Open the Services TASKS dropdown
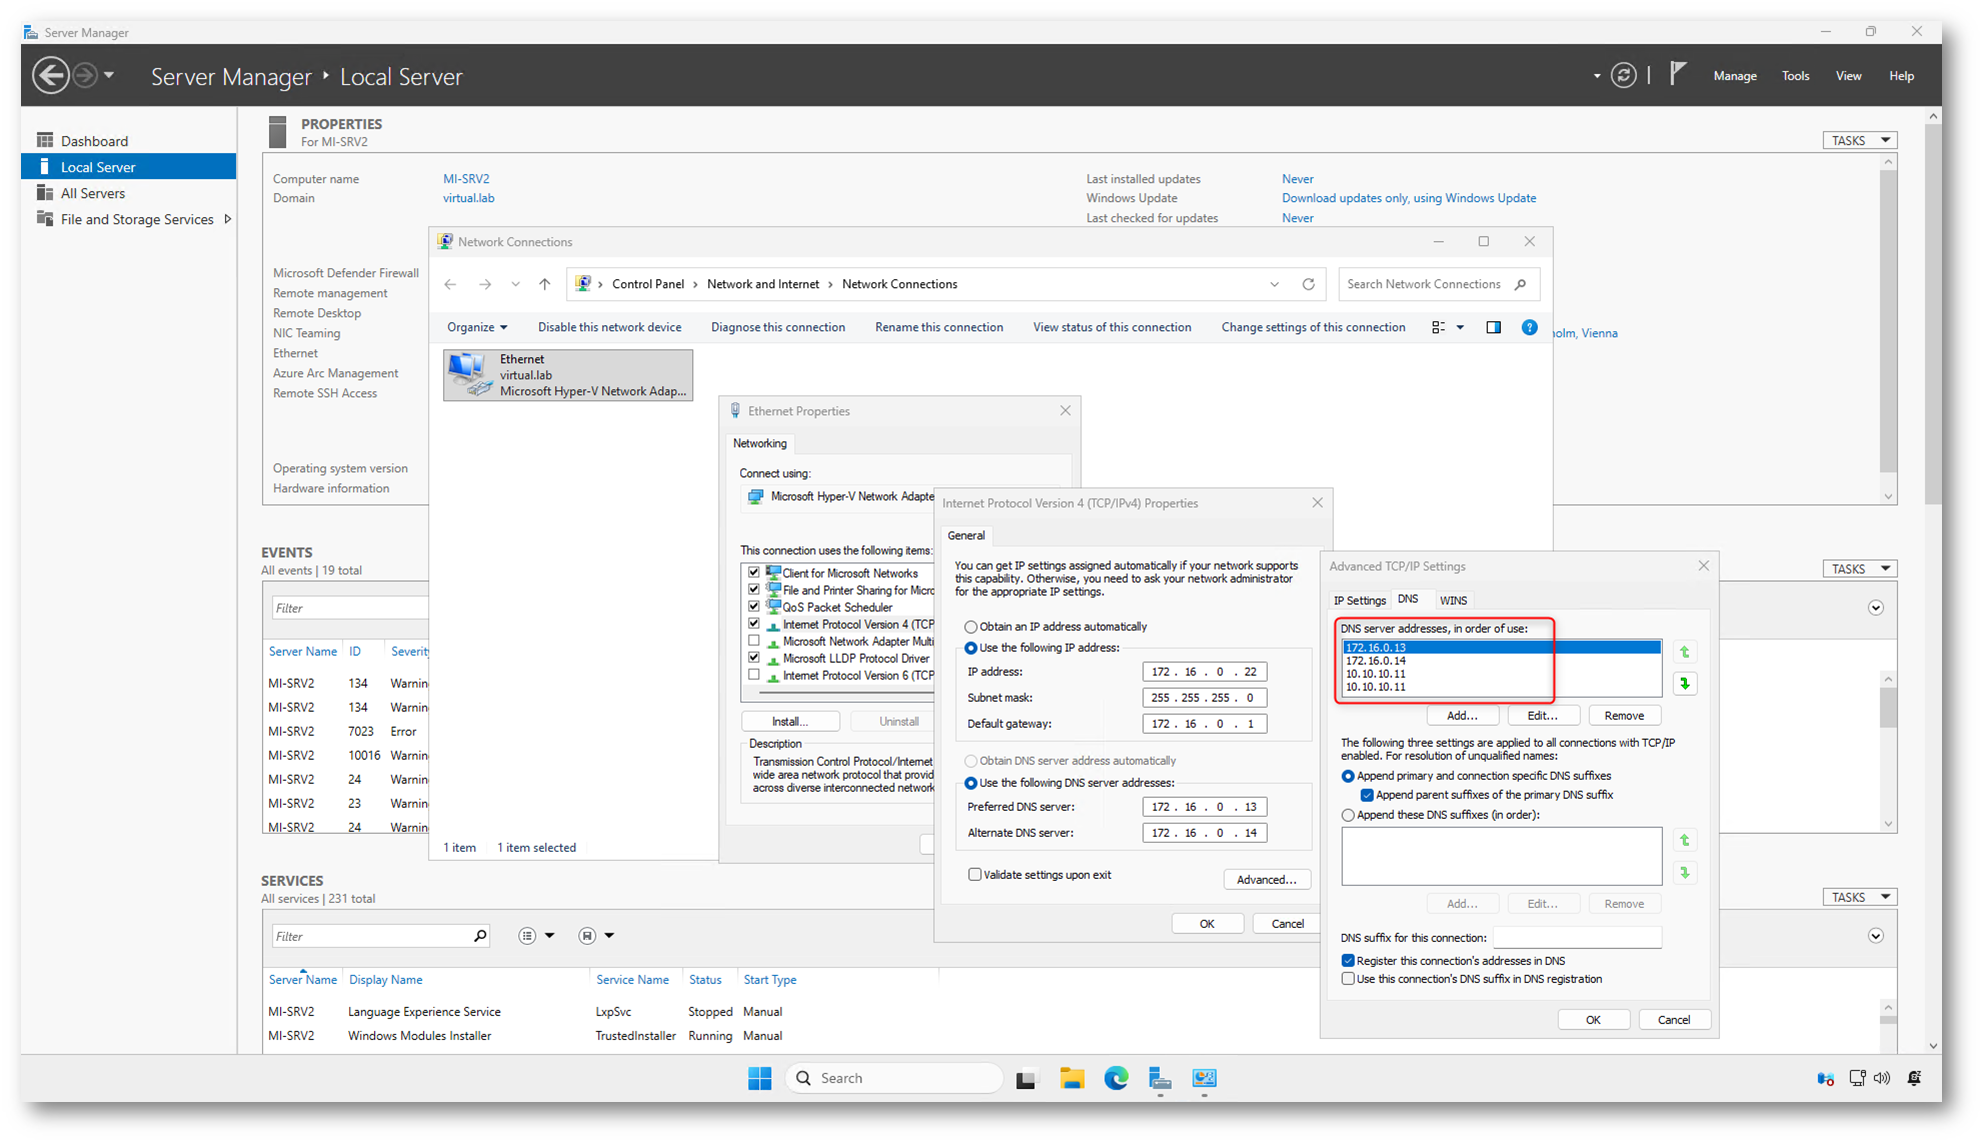 (x=1859, y=897)
